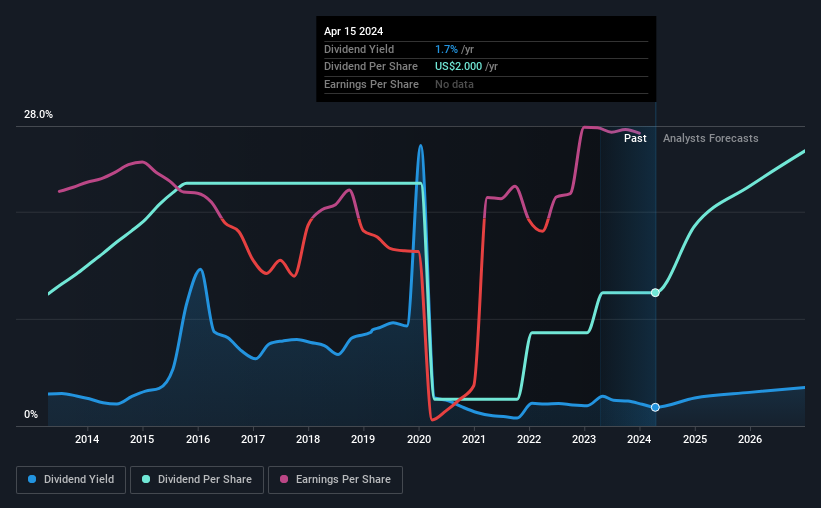Click the 2018 x-axis label
The image size is (821, 508).
(308, 439)
